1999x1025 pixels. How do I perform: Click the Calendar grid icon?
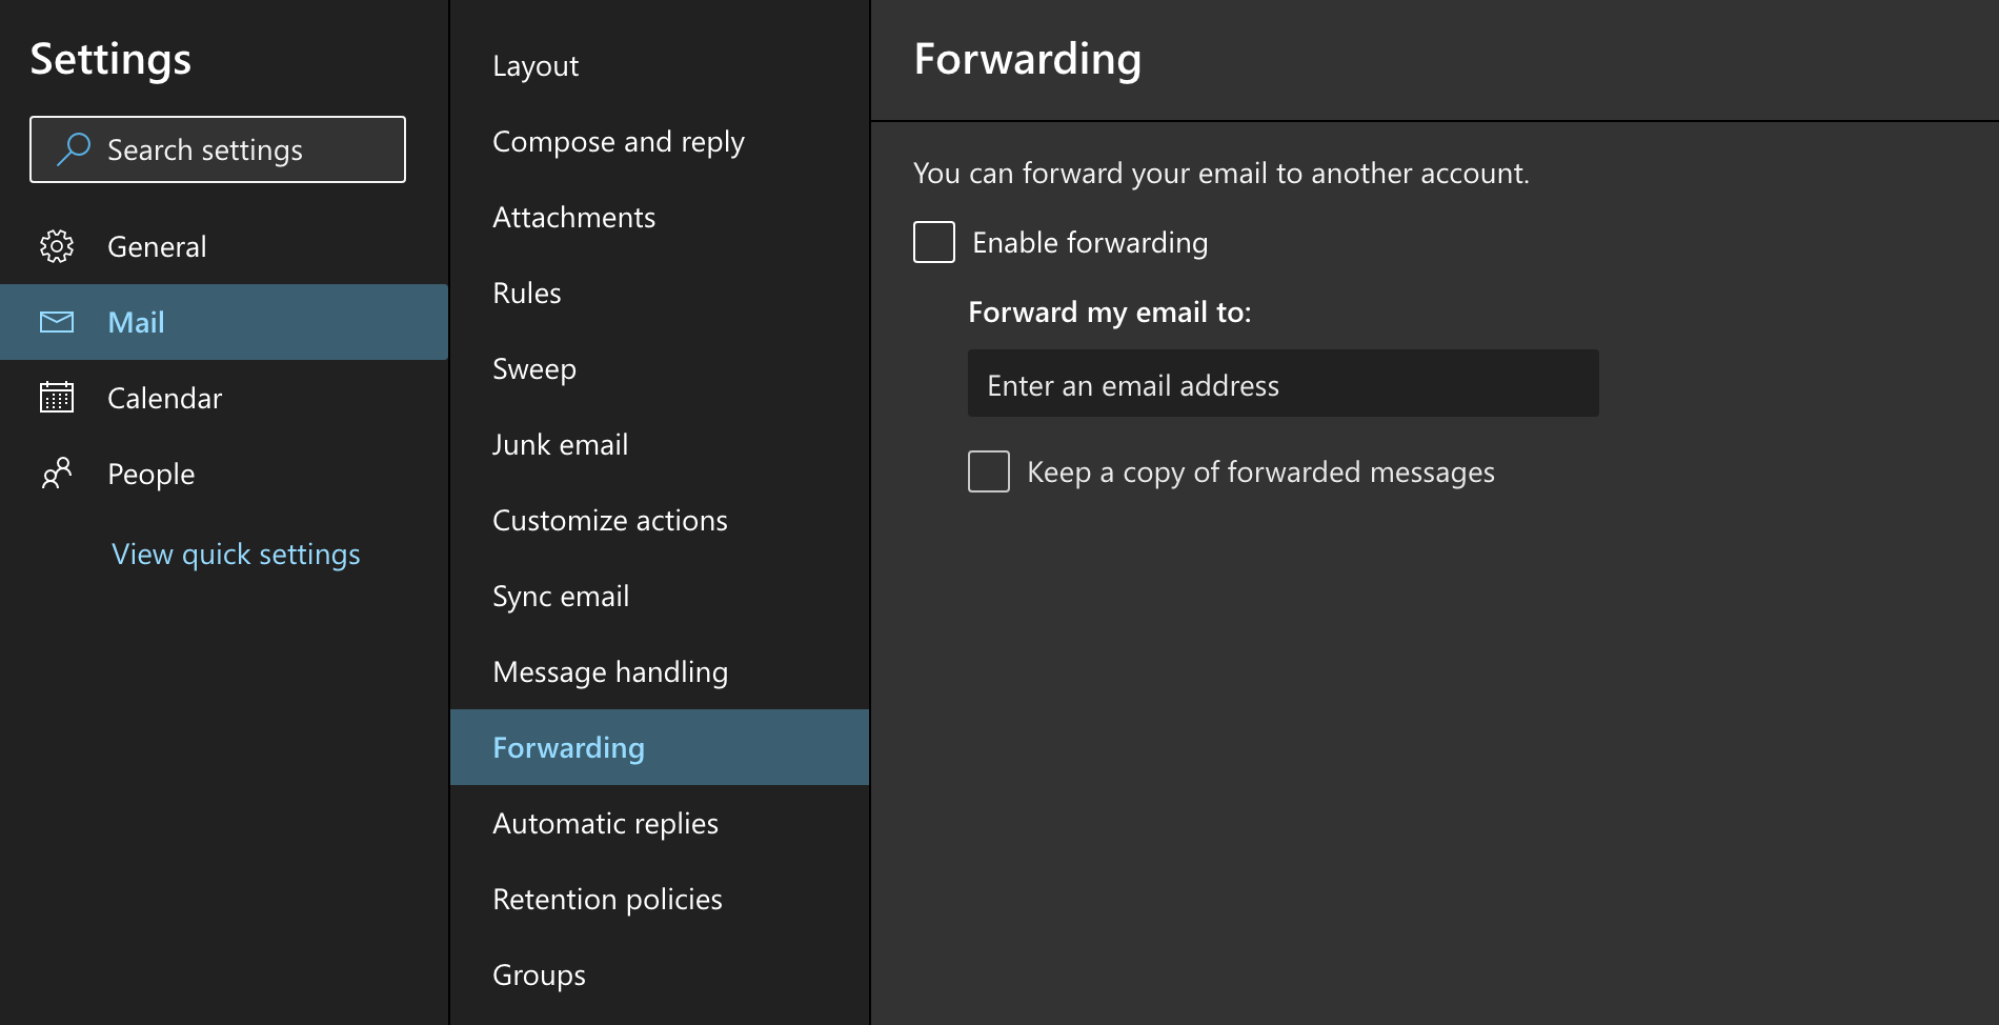coord(57,397)
